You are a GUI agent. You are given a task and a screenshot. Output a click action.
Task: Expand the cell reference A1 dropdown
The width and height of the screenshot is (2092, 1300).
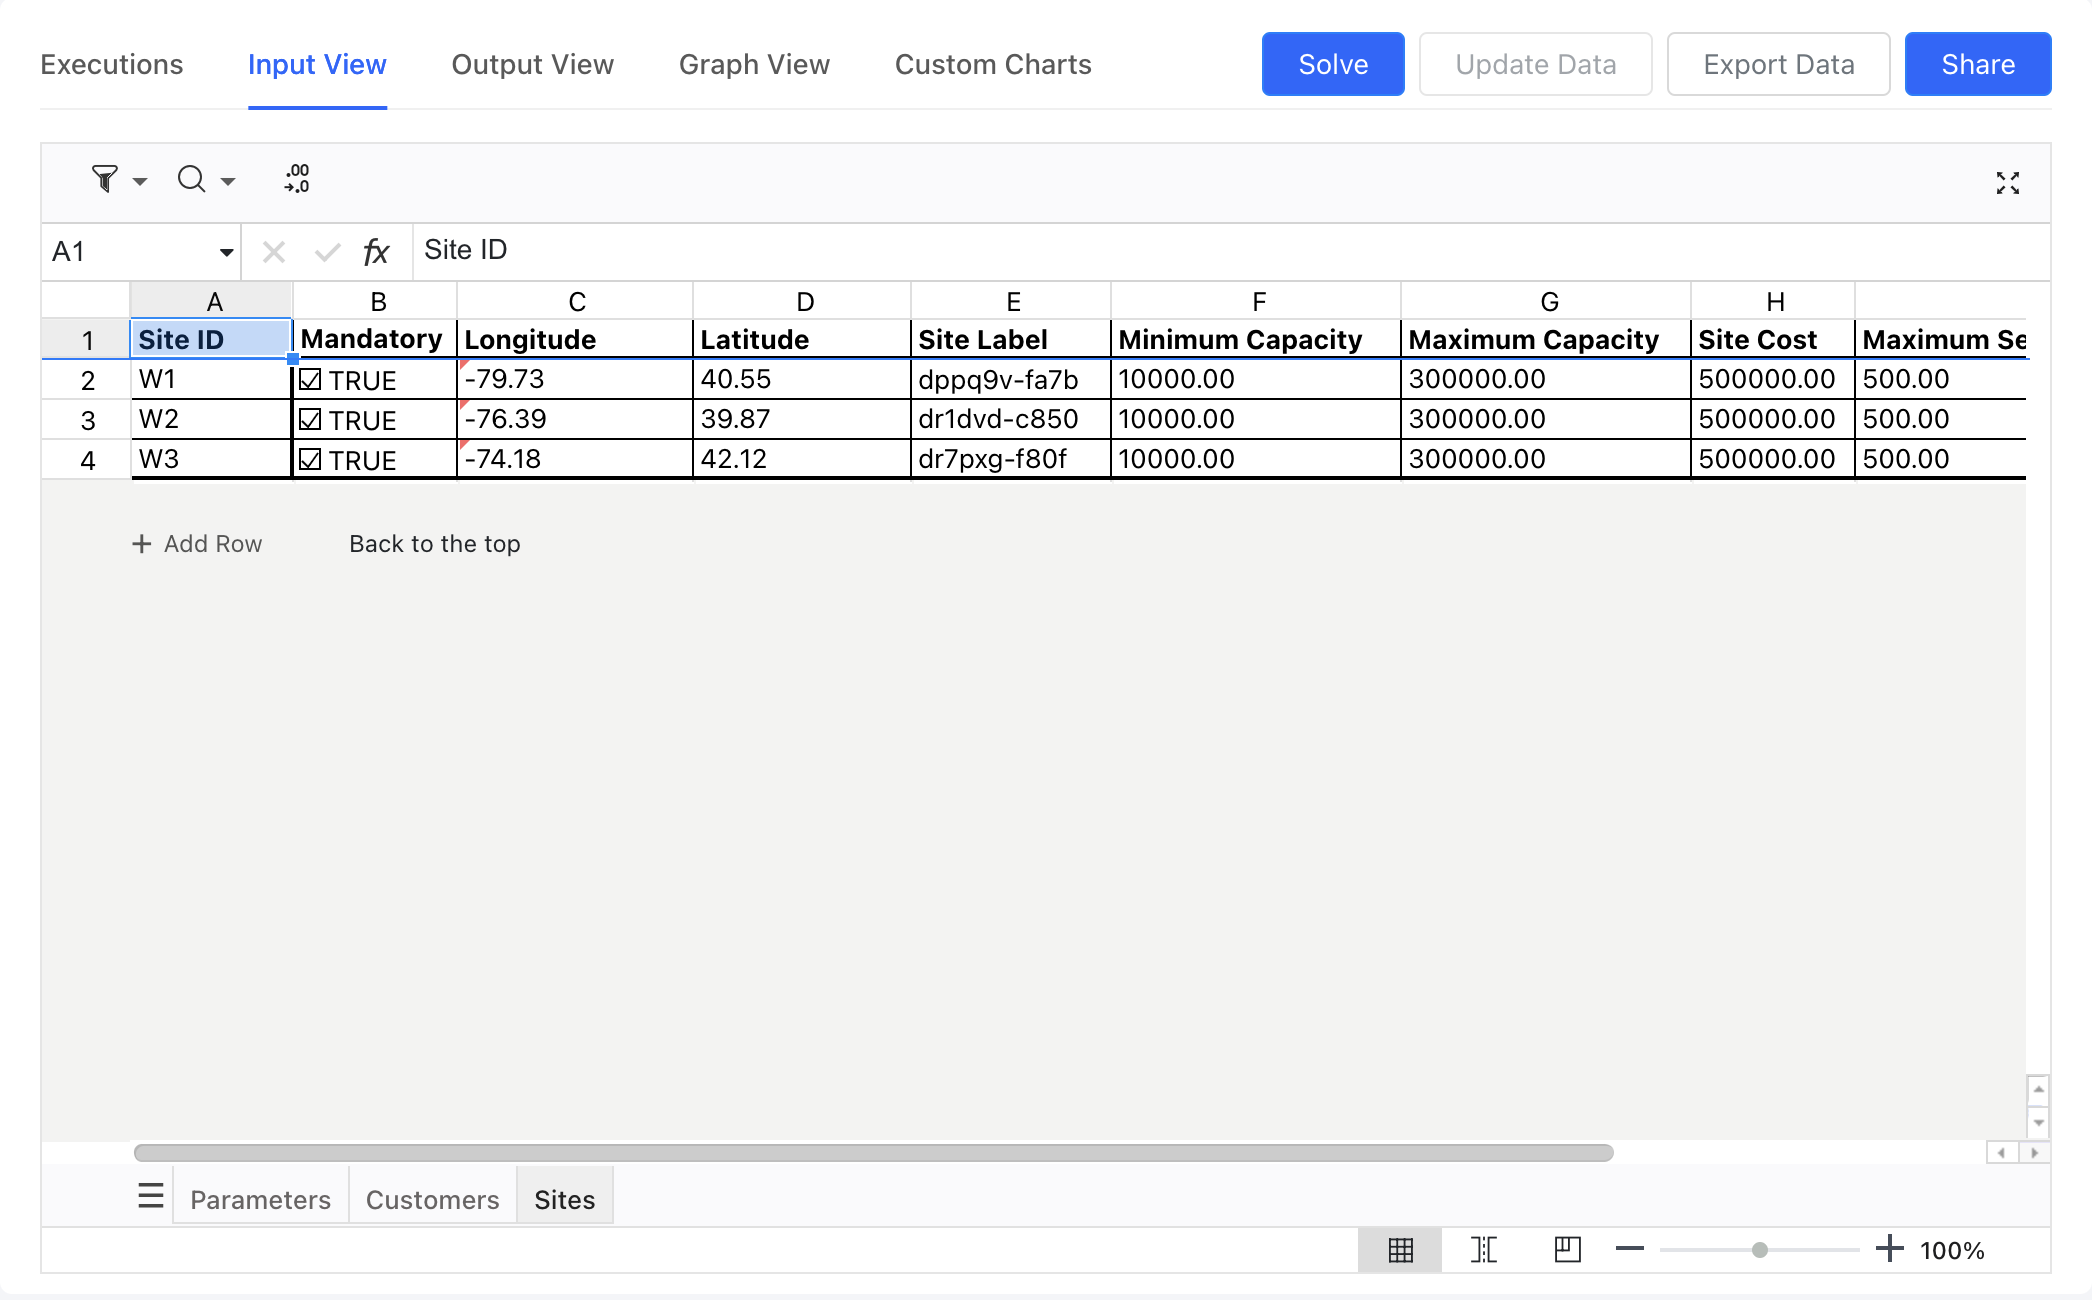[x=226, y=252]
